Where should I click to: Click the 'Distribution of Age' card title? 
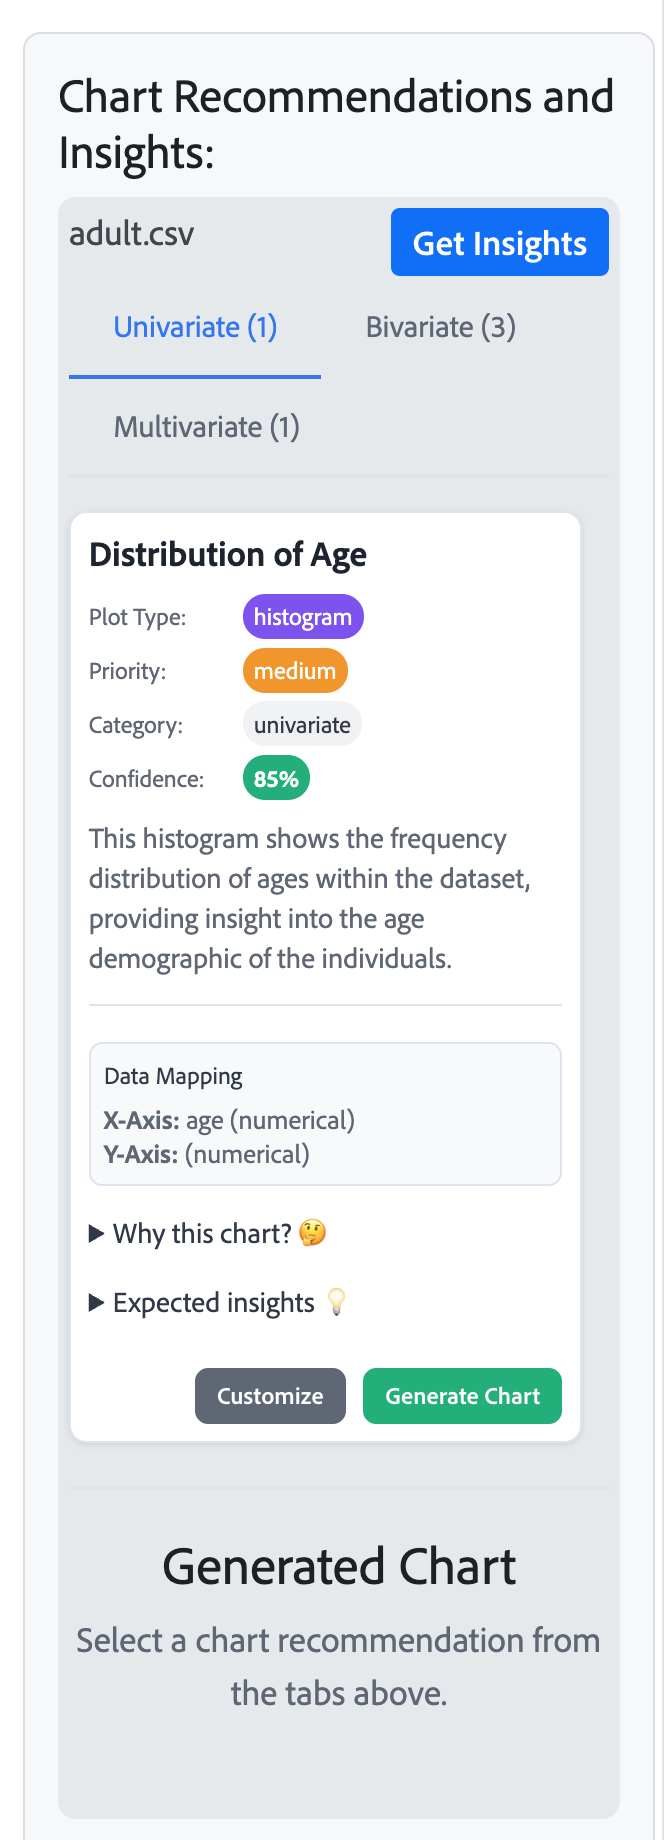(x=228, y=555)
